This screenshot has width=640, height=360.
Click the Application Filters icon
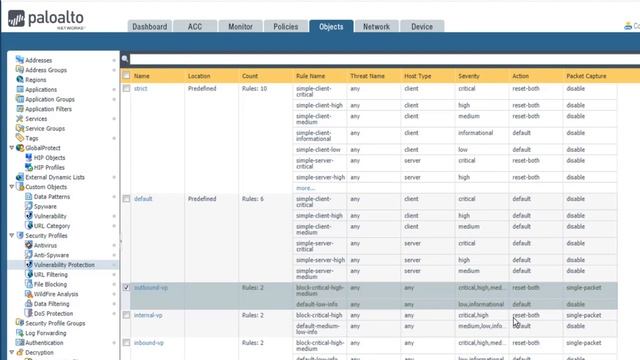click(20, 109)
